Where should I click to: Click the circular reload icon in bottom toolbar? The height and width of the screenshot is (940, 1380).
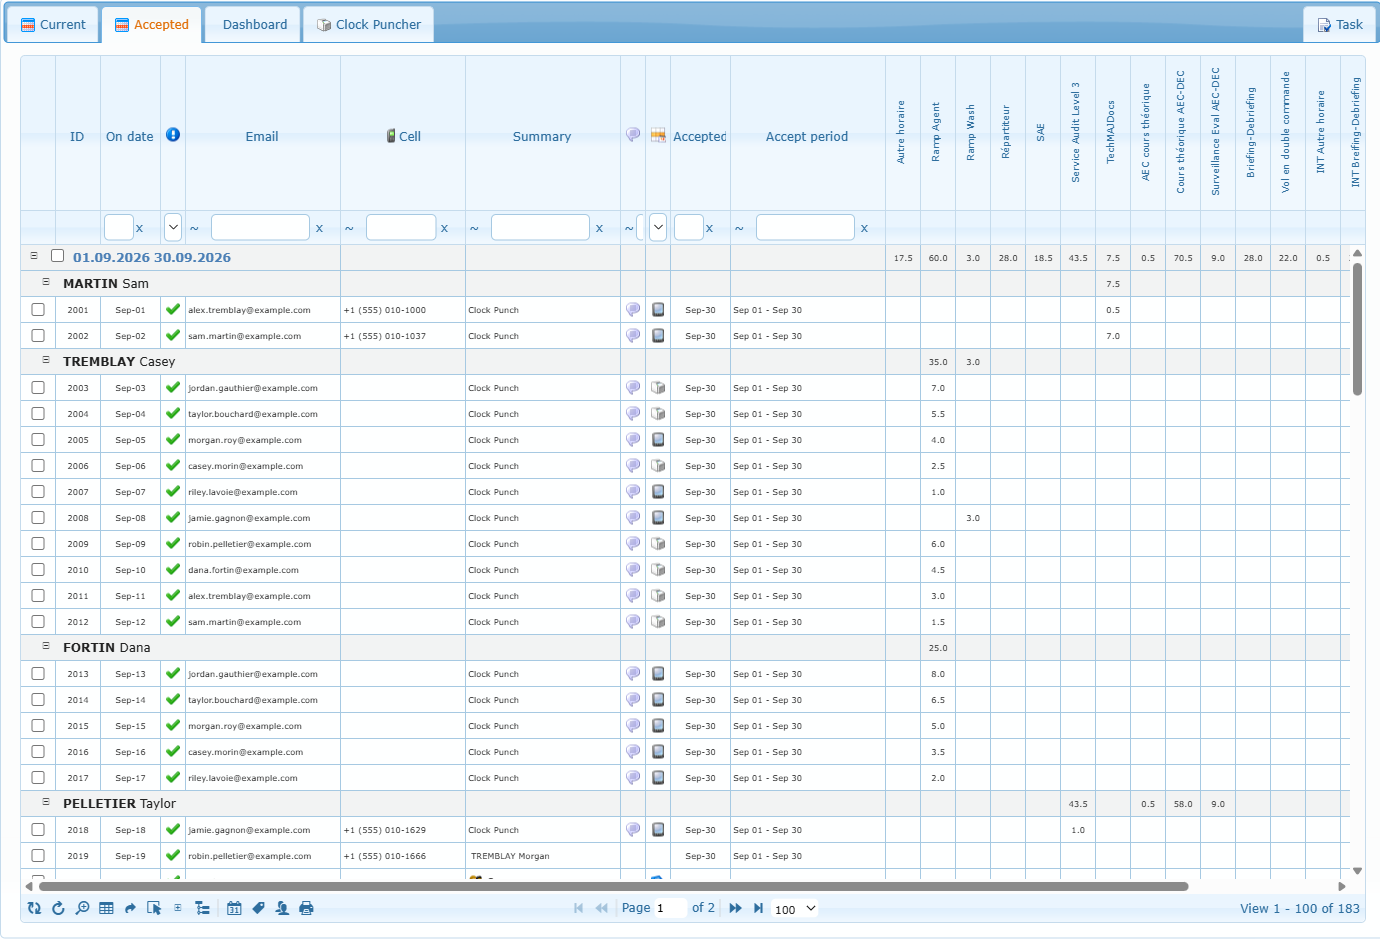(x=58, y=908)
